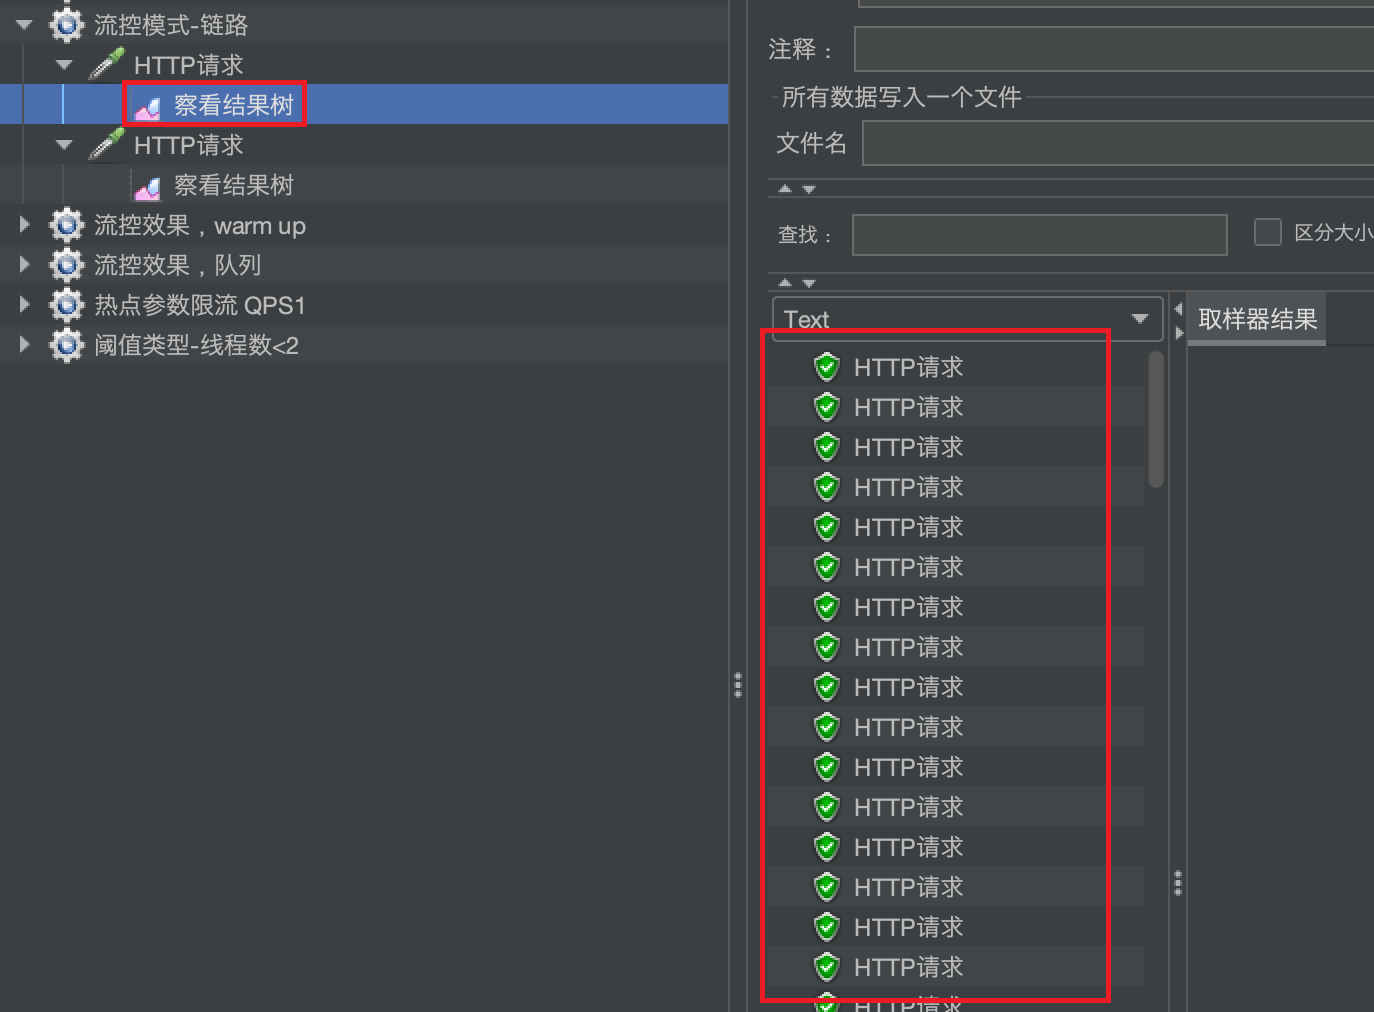Collapse the first HTTP请求 tree node
The width and height of the screenshot is (1374, 1012).
[64, 65]
